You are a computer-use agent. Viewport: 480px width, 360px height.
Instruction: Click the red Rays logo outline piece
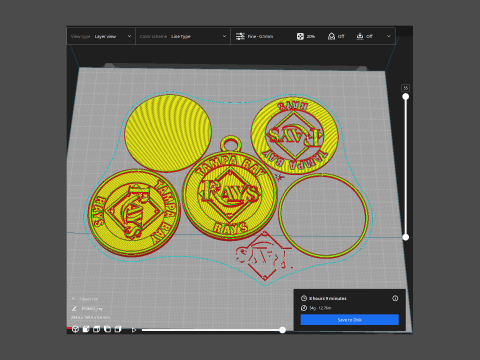pos(263,257)
